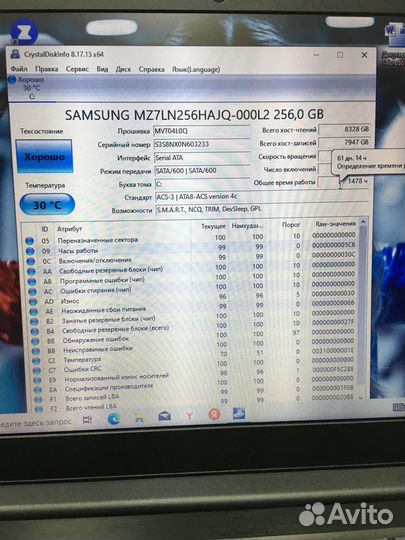
Task: Click status icon of row B8 Обнаружение ошибок
Action: pyautogui.click(x=35, y=342)
